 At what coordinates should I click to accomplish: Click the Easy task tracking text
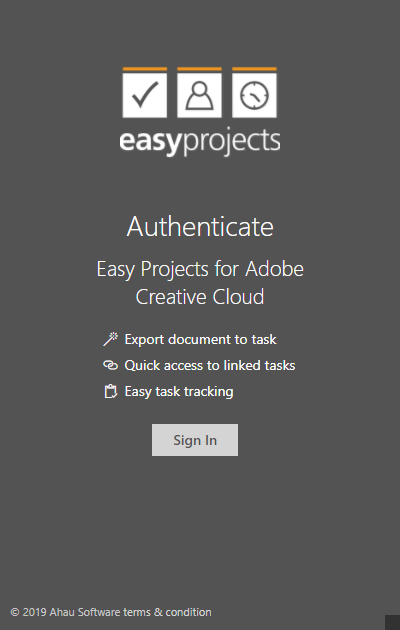click(179, 391)
